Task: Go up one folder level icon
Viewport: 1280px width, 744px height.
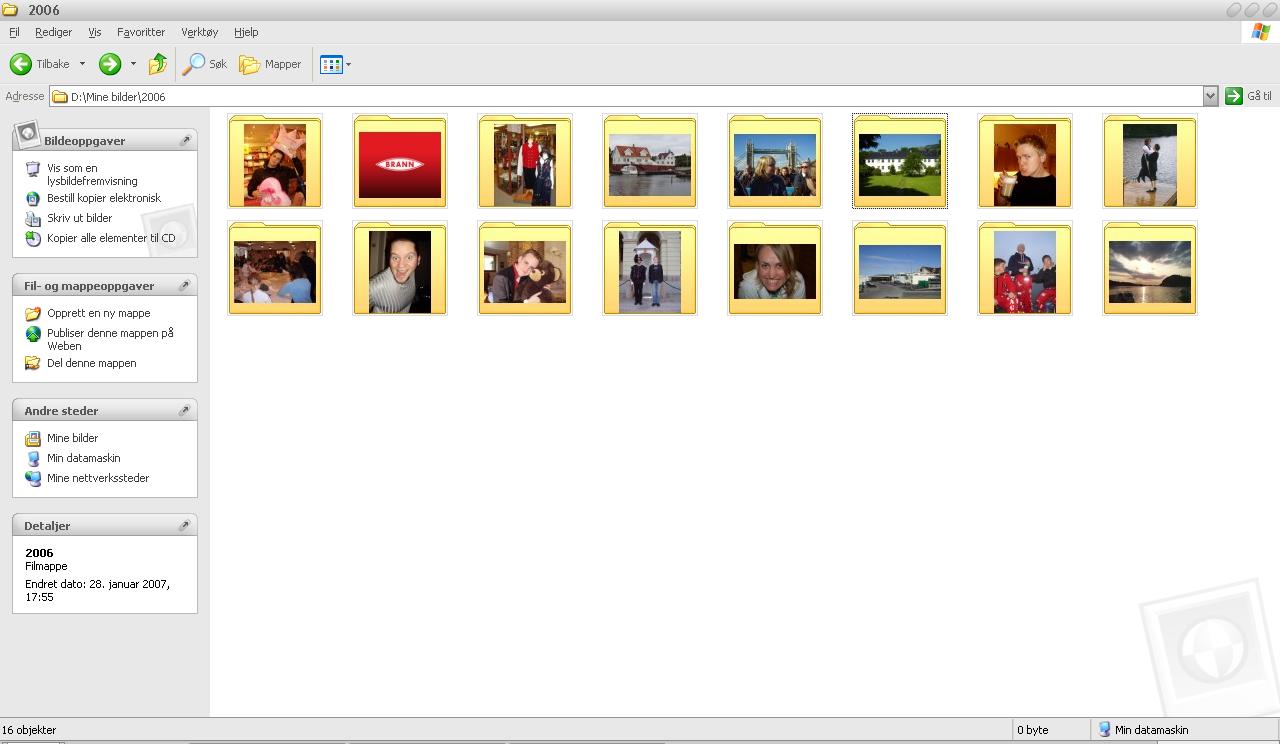Action: [x=158, y=64]
